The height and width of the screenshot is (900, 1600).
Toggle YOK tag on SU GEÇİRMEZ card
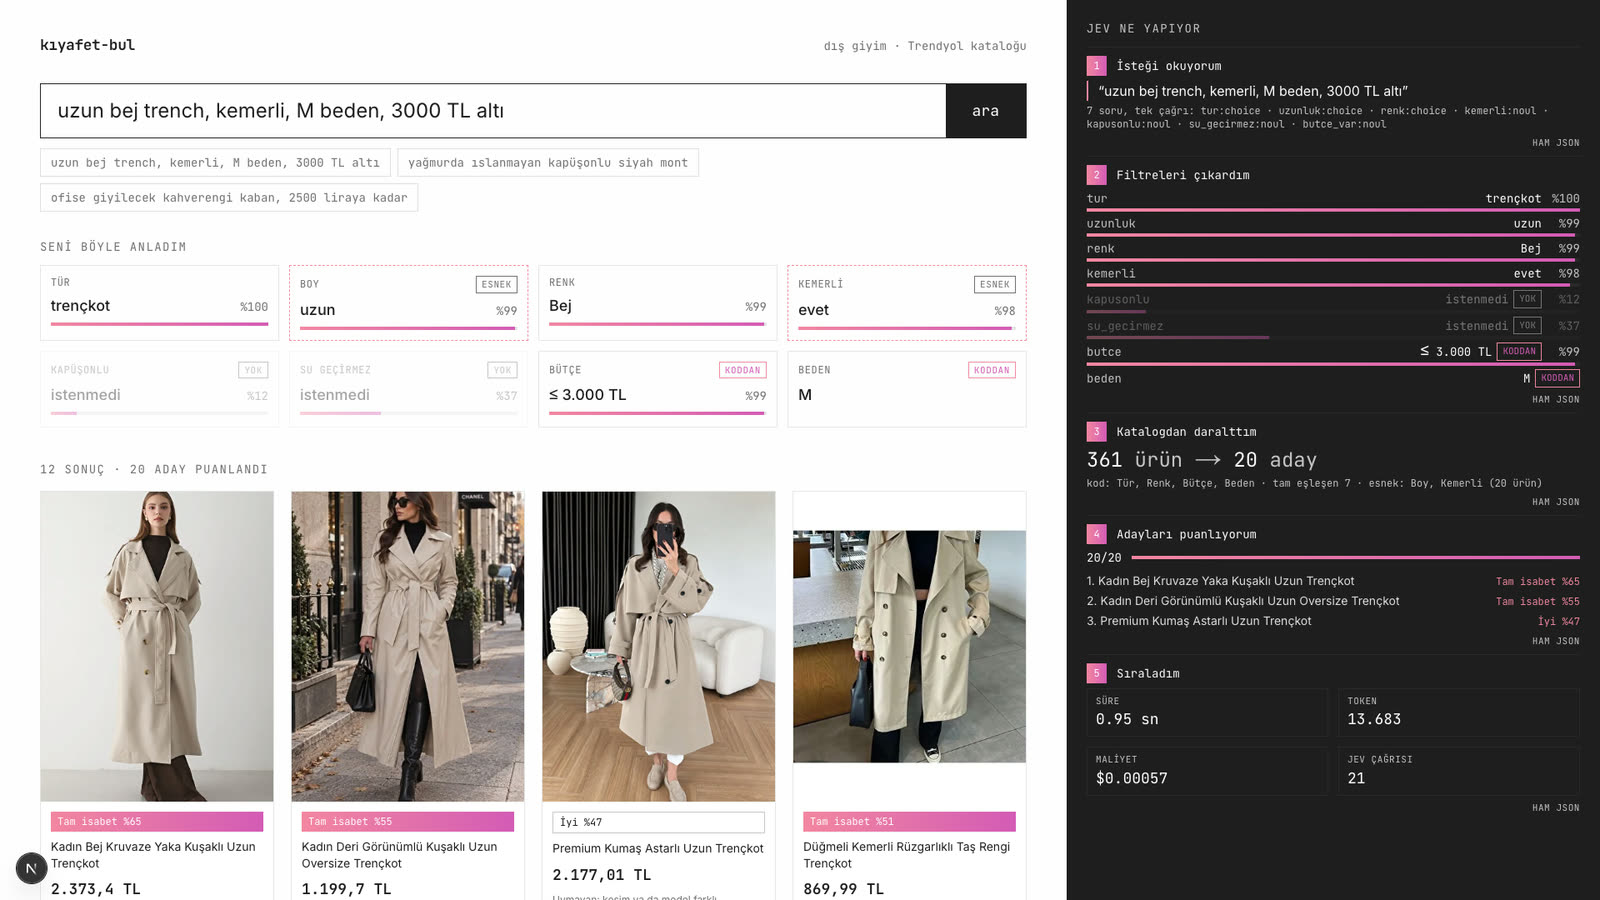pyautogui.click(x=502, y=370)
